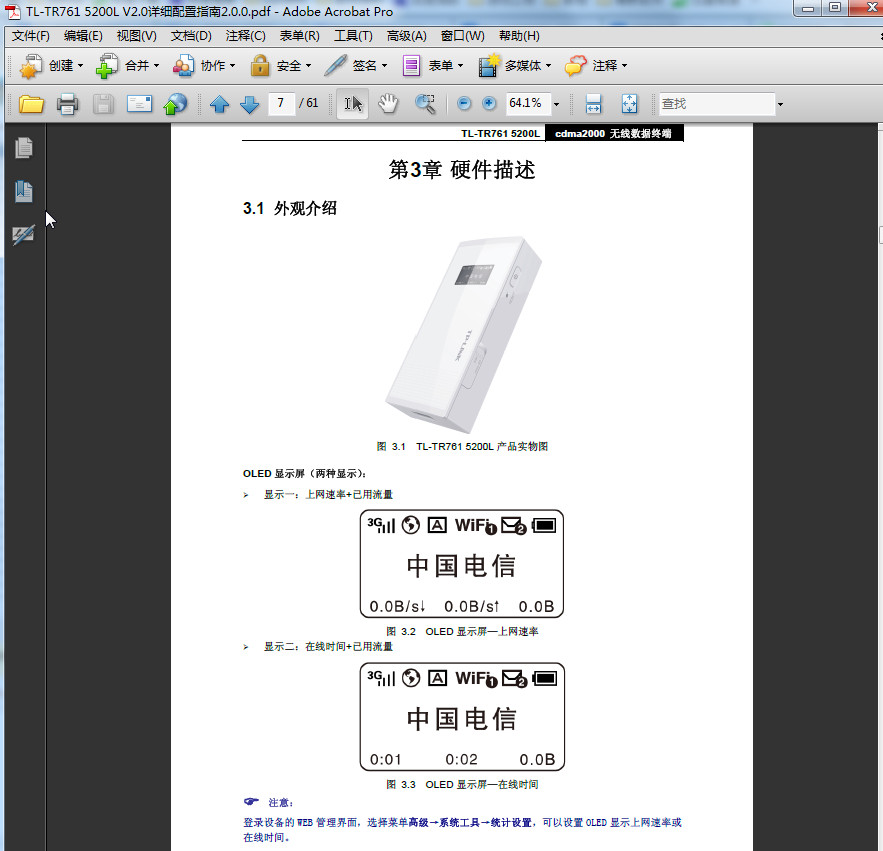The image size is (883, 851).
Task: Select the Marquee Zoom tool
Action: 425,104
